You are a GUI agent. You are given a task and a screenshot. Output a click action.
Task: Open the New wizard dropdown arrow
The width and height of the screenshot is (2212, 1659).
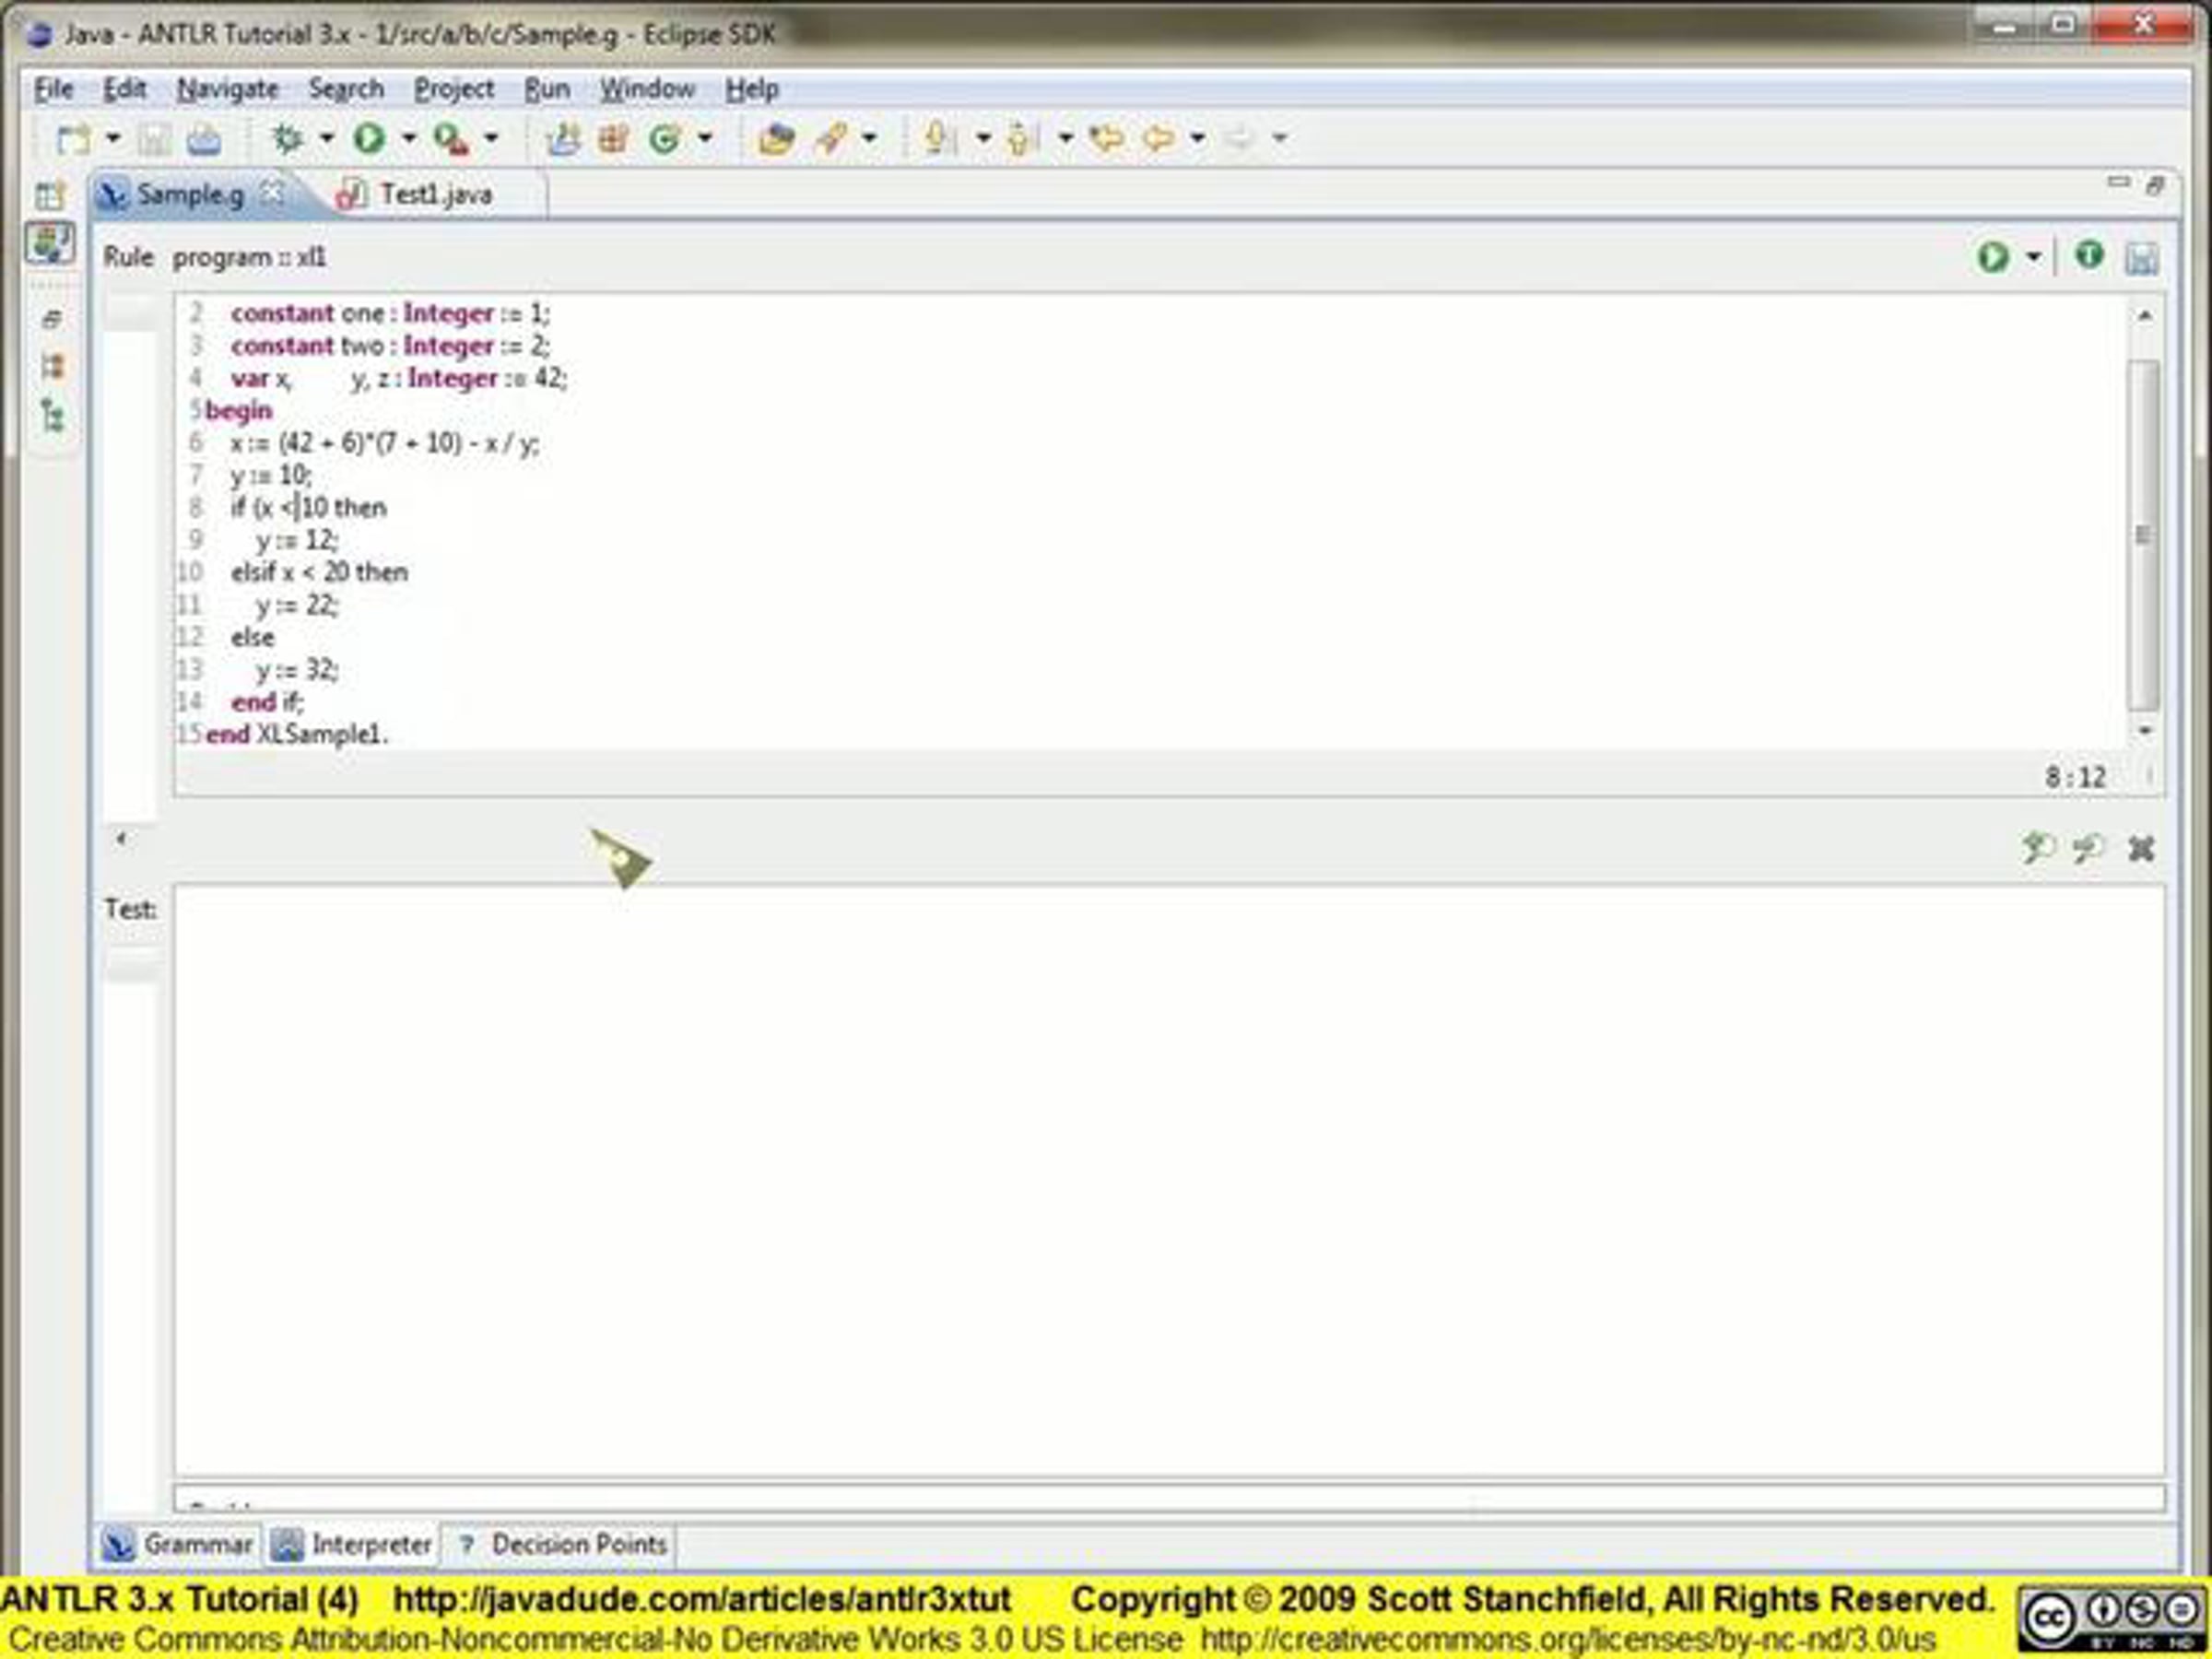(113, 138)
